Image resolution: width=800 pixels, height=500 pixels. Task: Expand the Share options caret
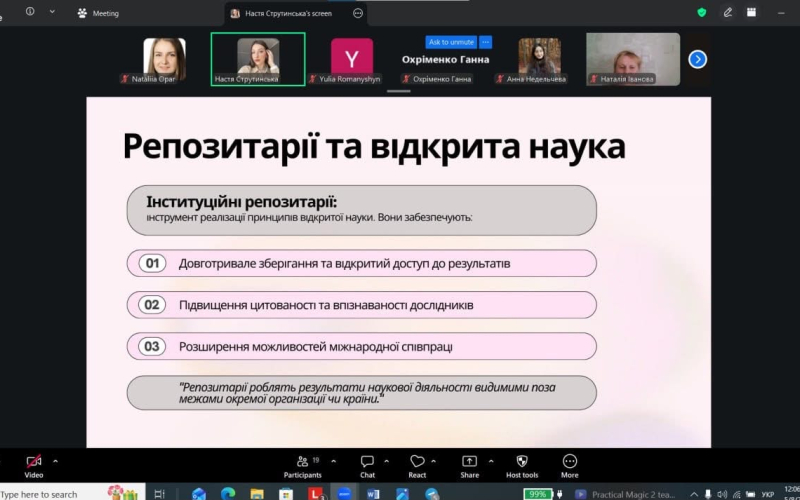click(491, 462)
